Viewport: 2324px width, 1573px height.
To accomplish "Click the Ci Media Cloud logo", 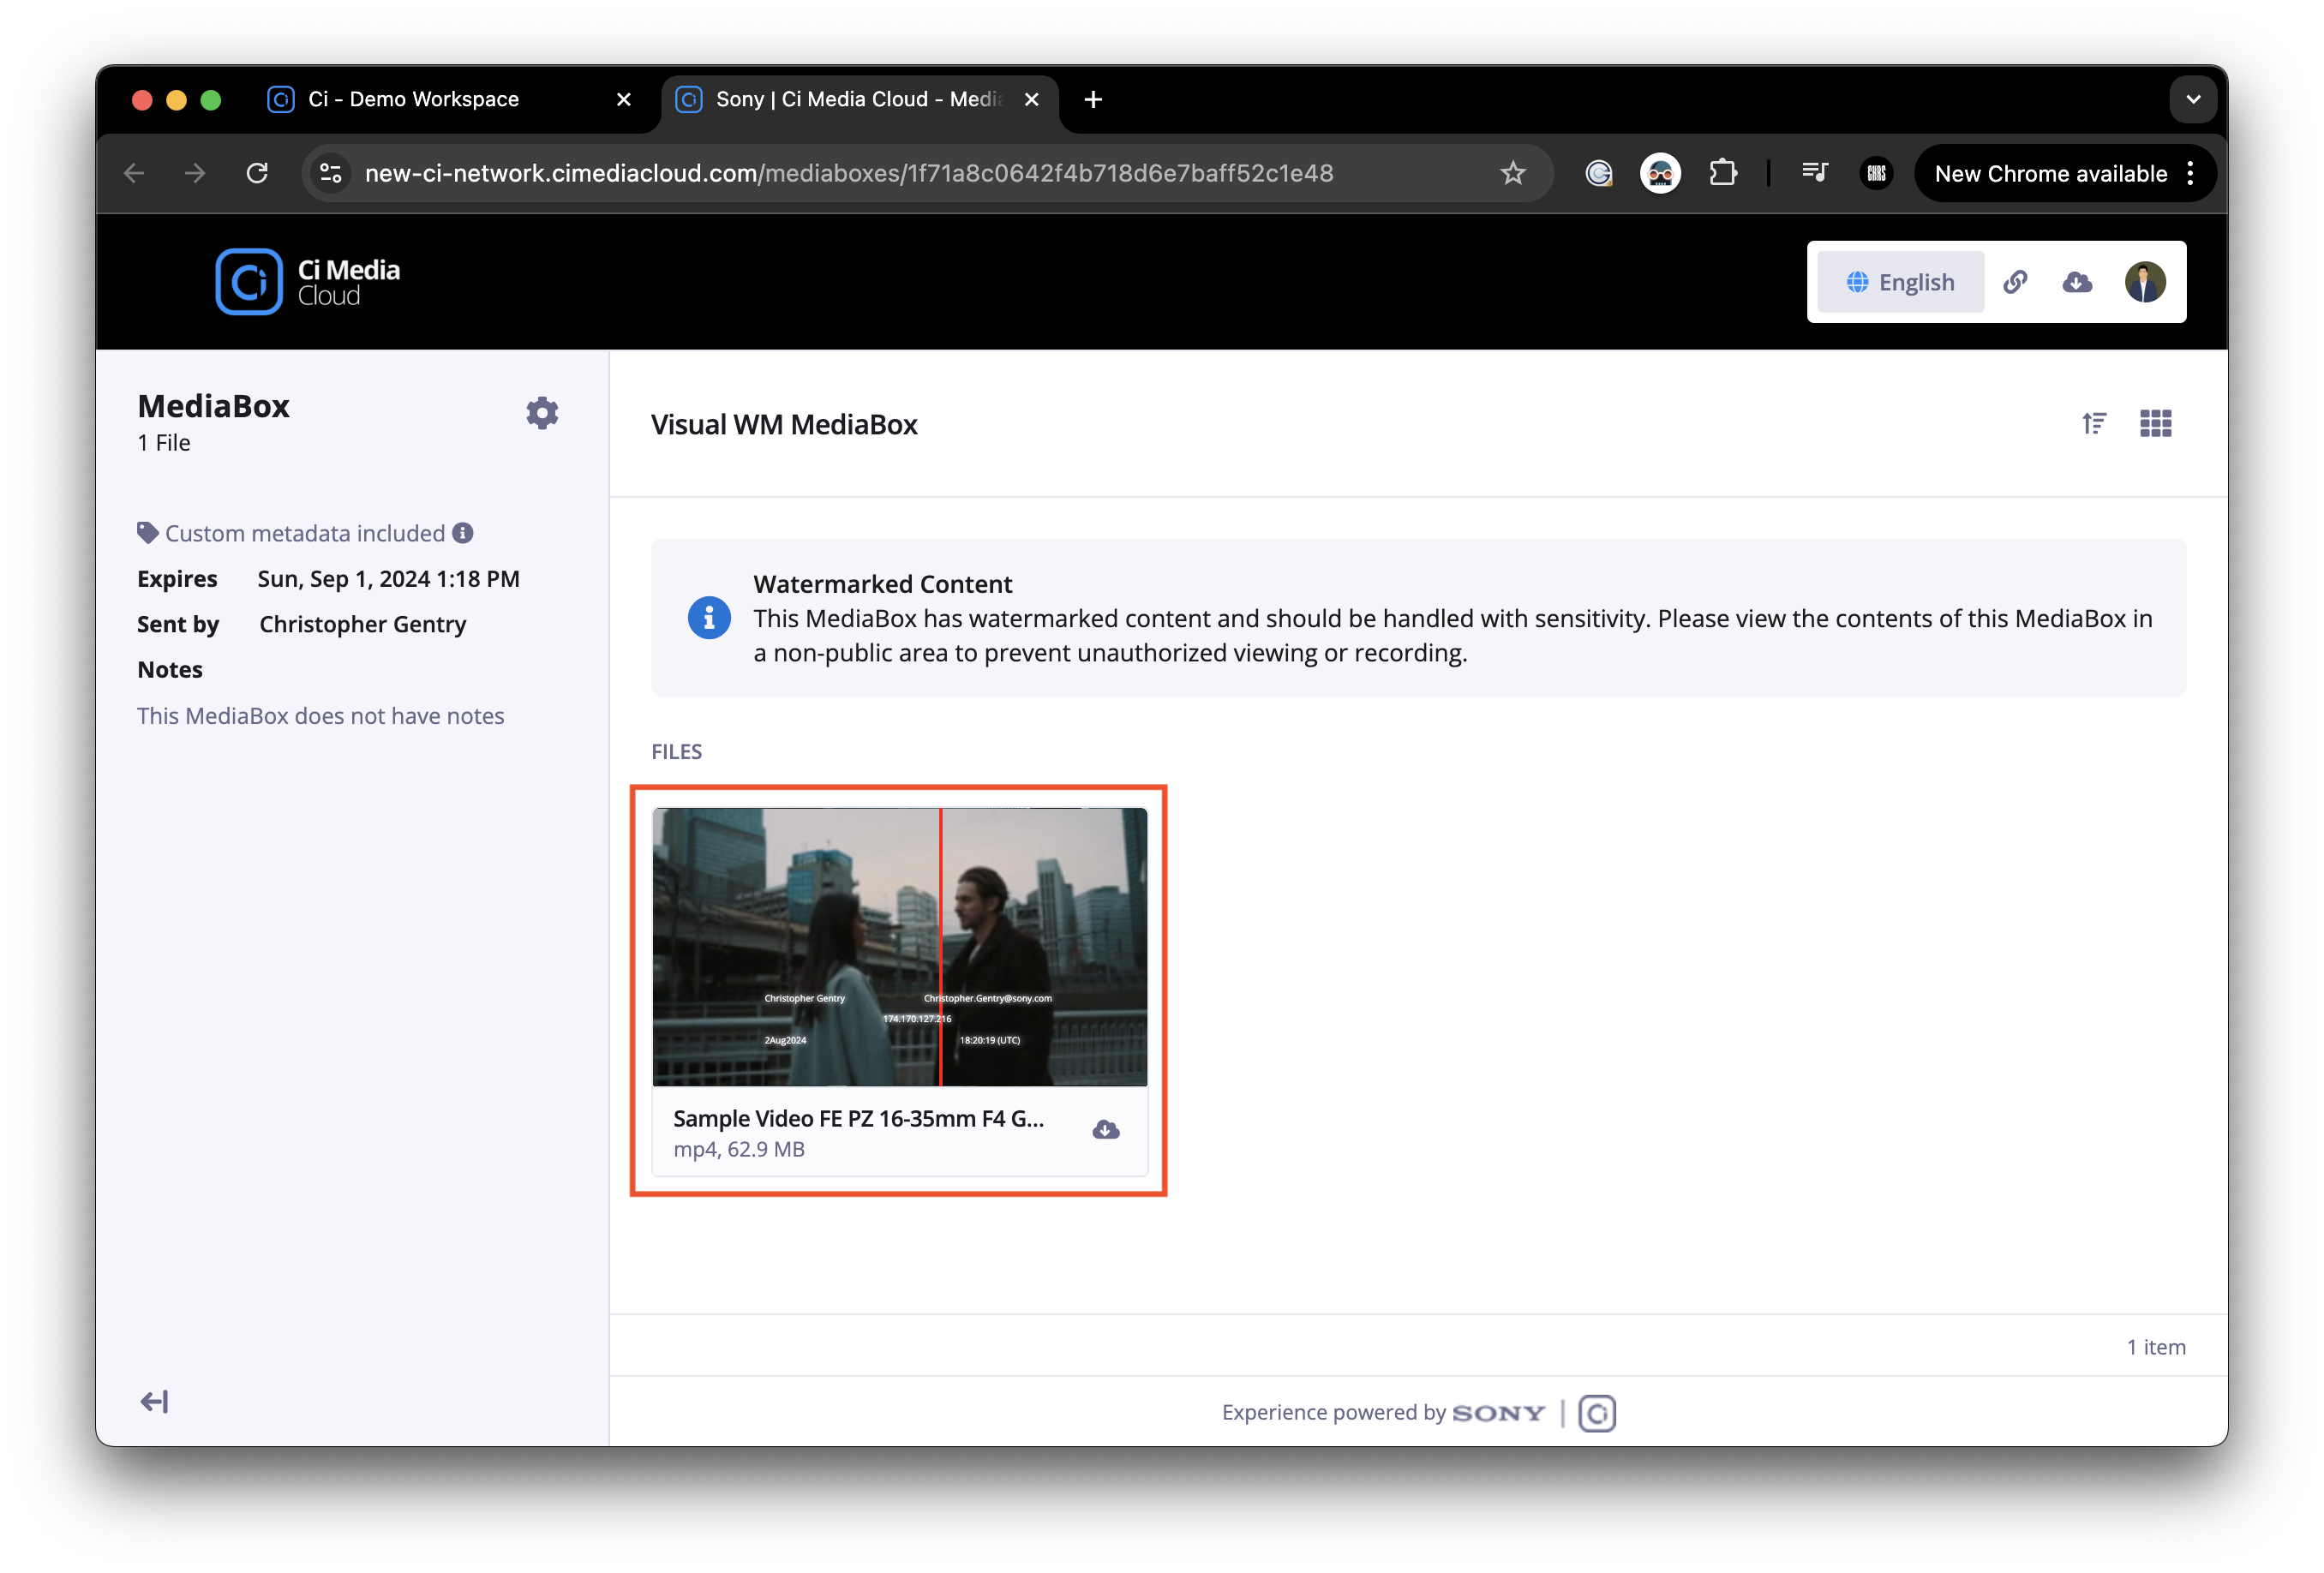I will click(308, 282).
